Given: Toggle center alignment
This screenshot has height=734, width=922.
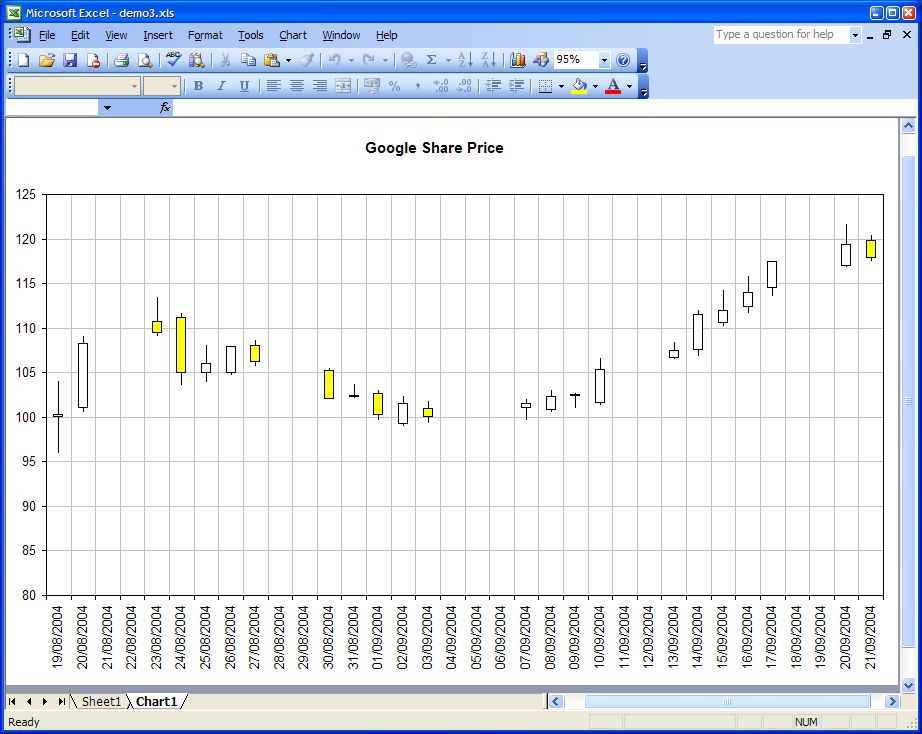Looking at the screenshot, I should [x=297, y=86].
